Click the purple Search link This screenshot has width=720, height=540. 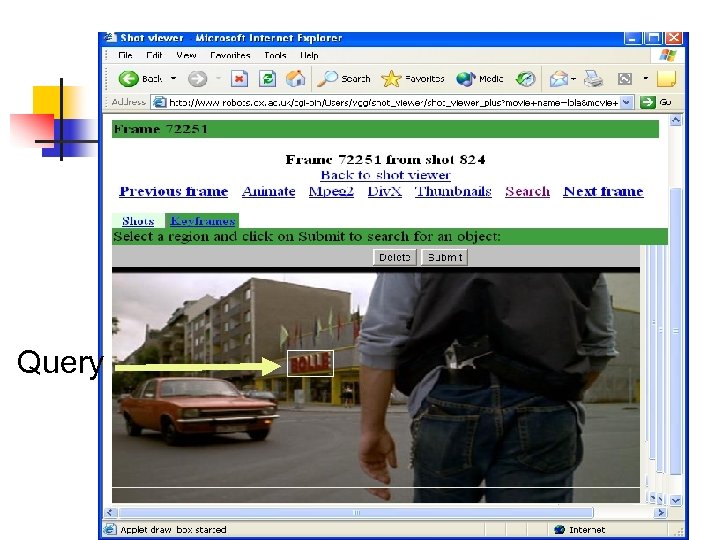(x=528, y=191)
